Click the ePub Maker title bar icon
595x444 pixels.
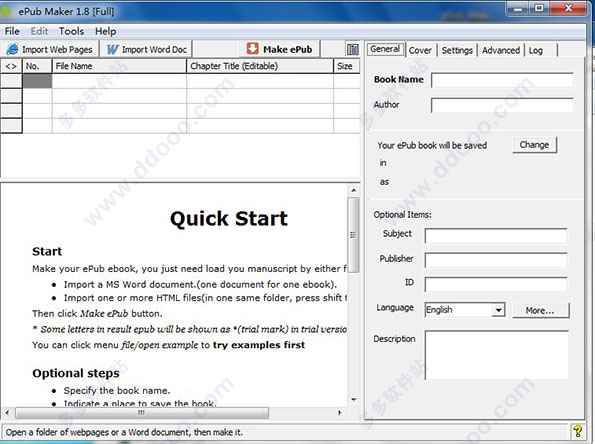point(6,11)
